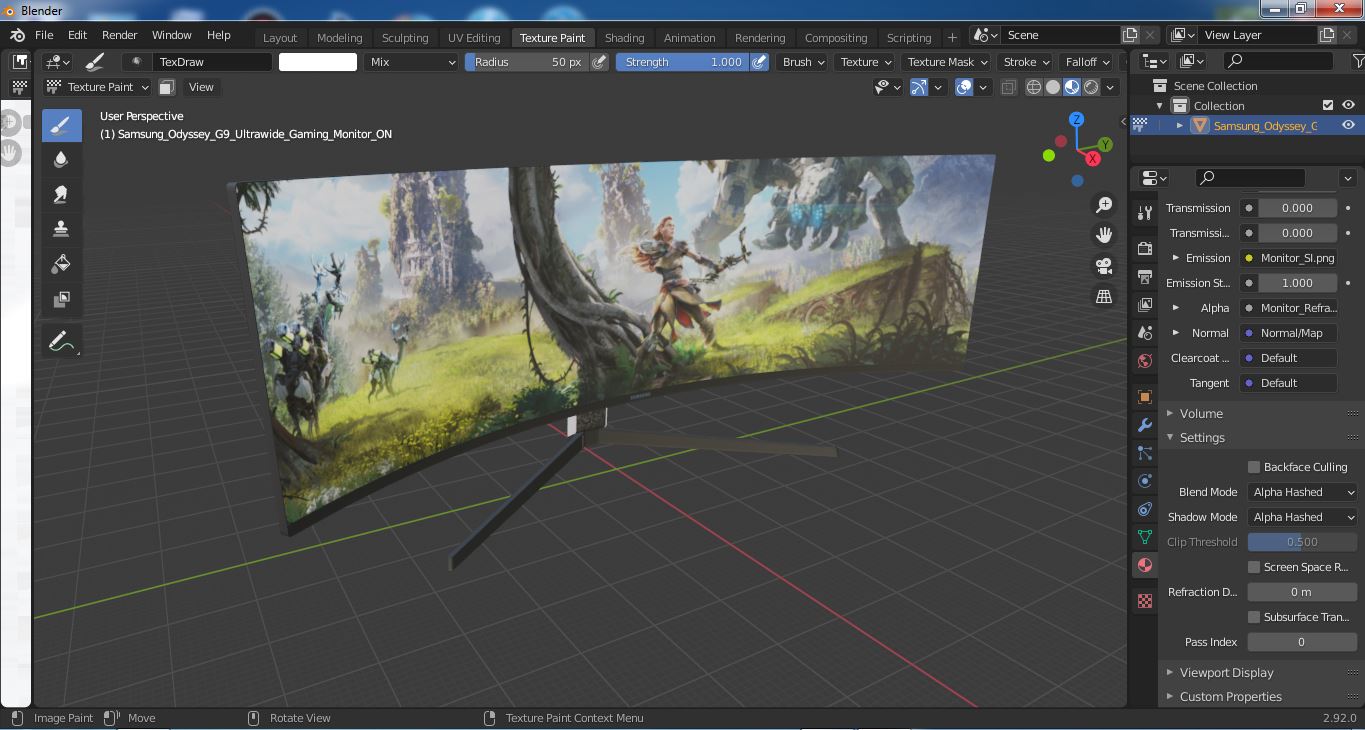
Task: Open the View Layer properties tab icon
Action: coord(1145,304)
